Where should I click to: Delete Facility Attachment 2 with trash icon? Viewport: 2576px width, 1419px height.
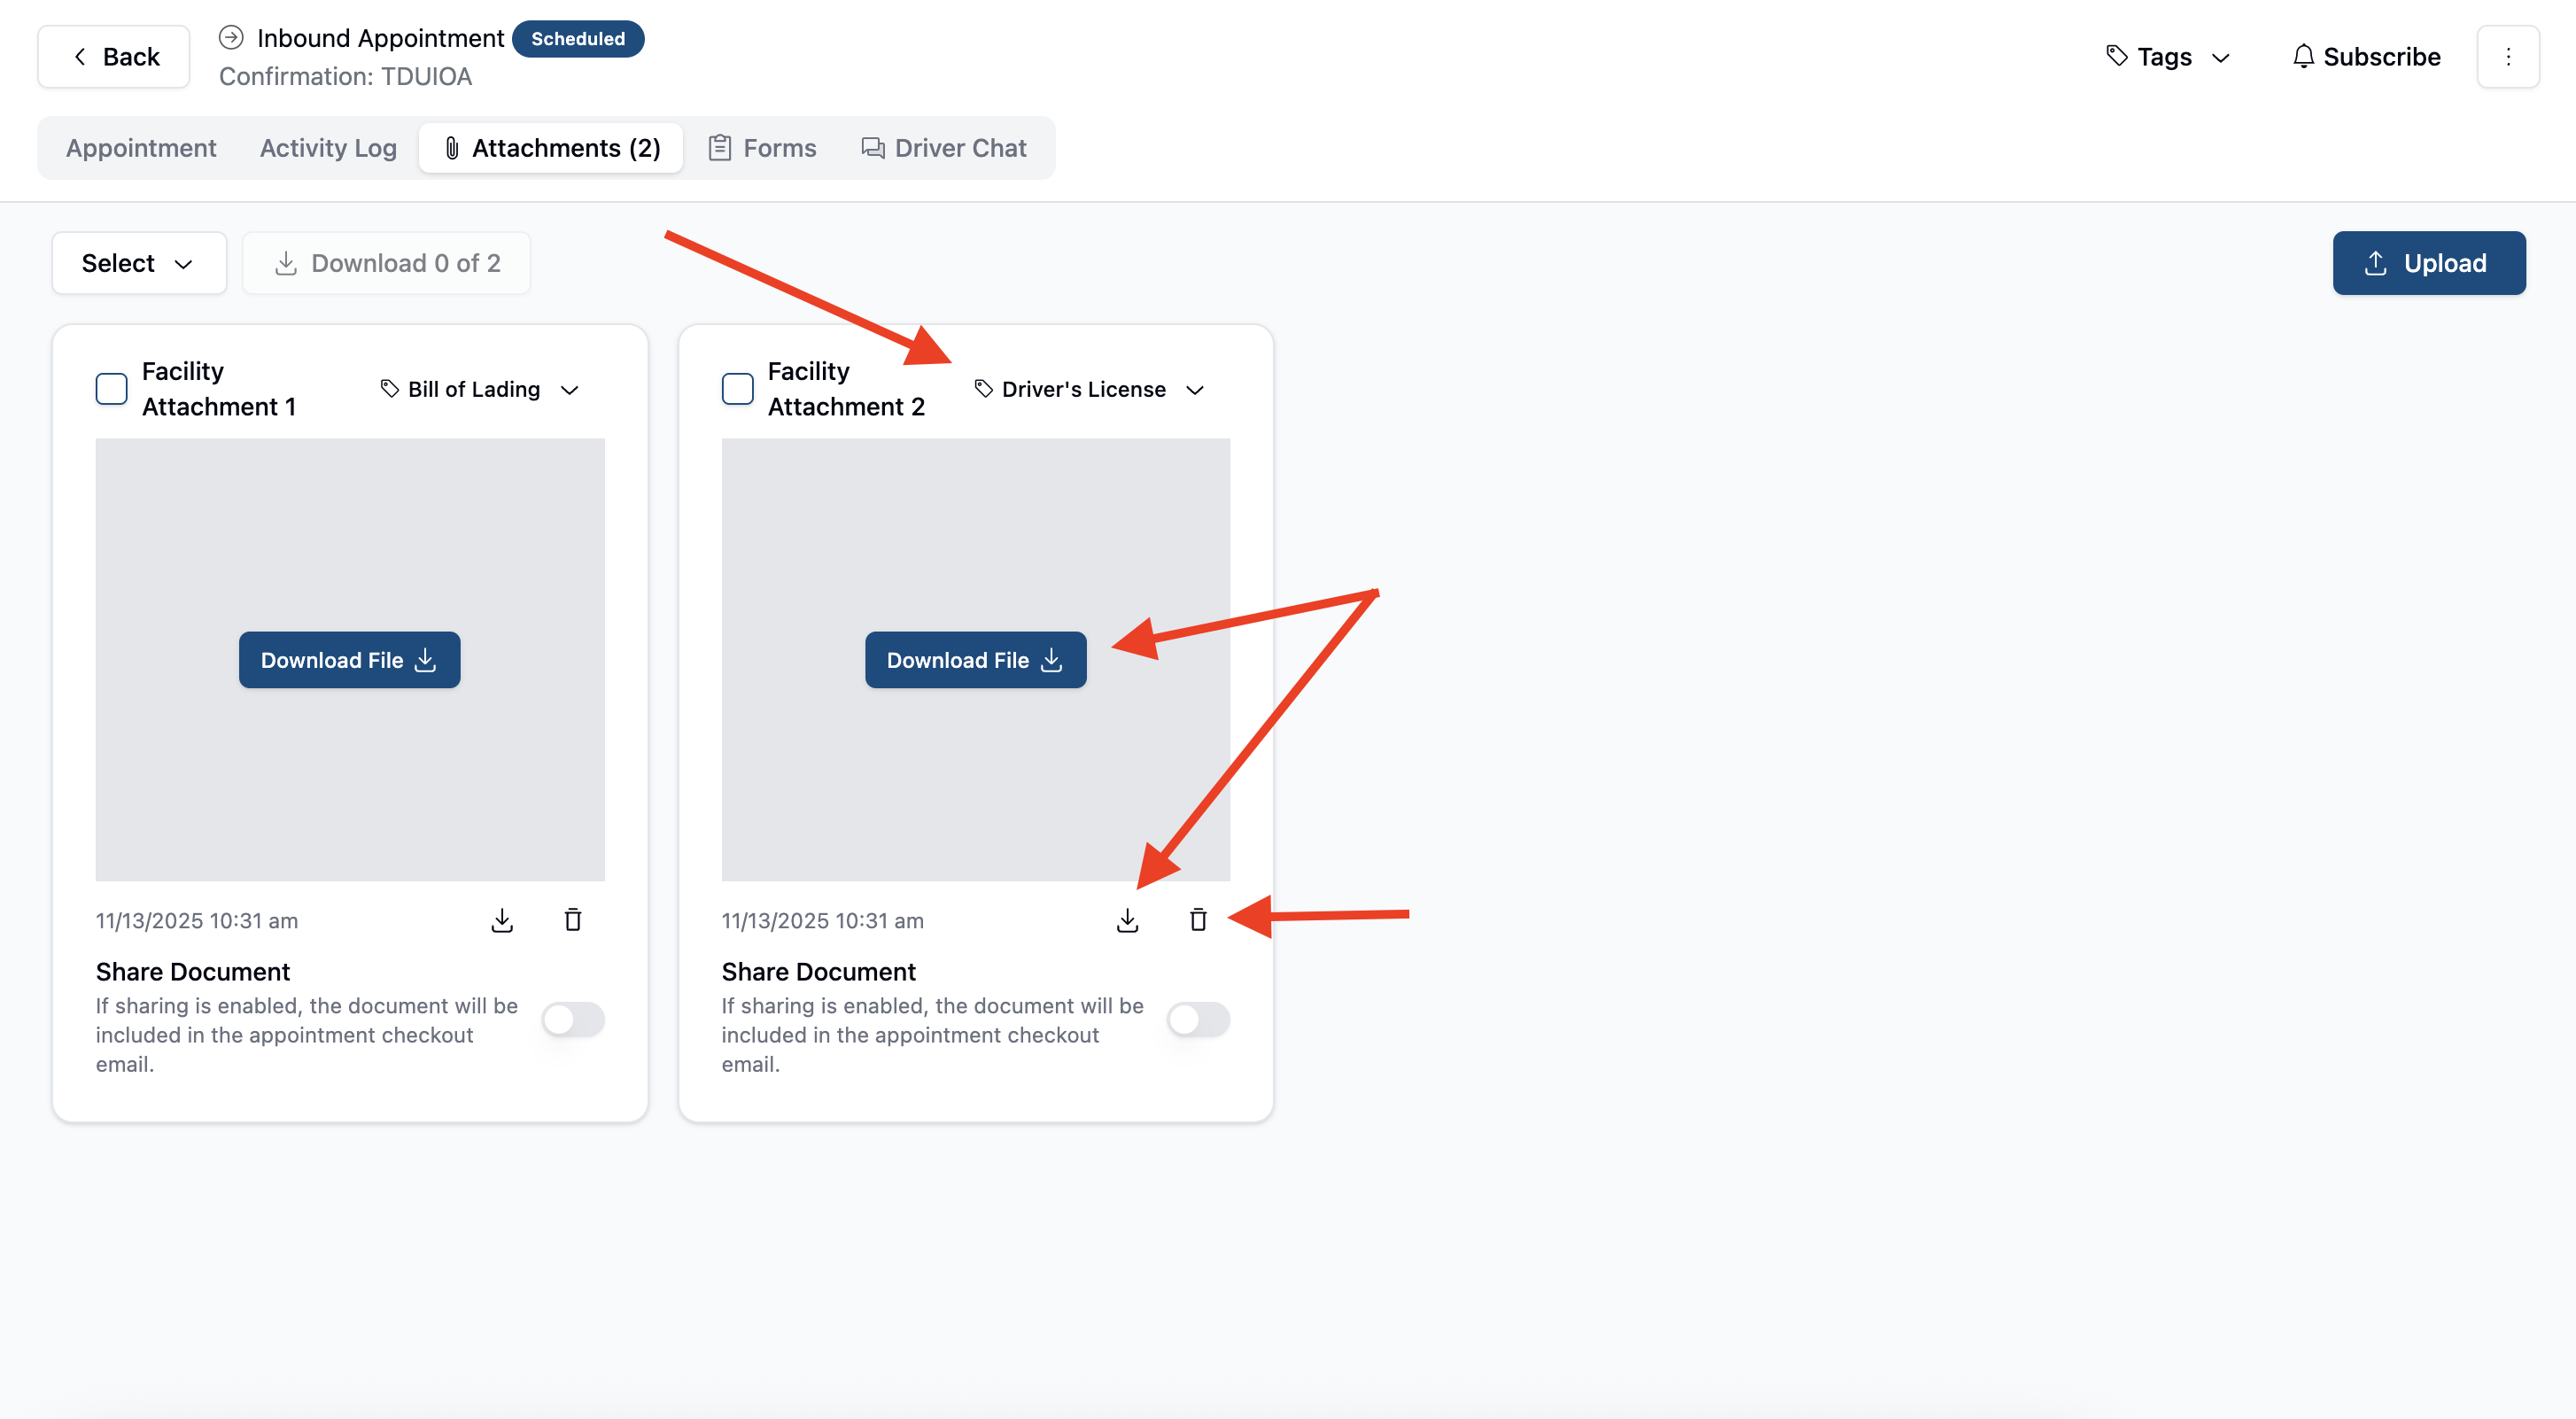[x=1198, y=920]
